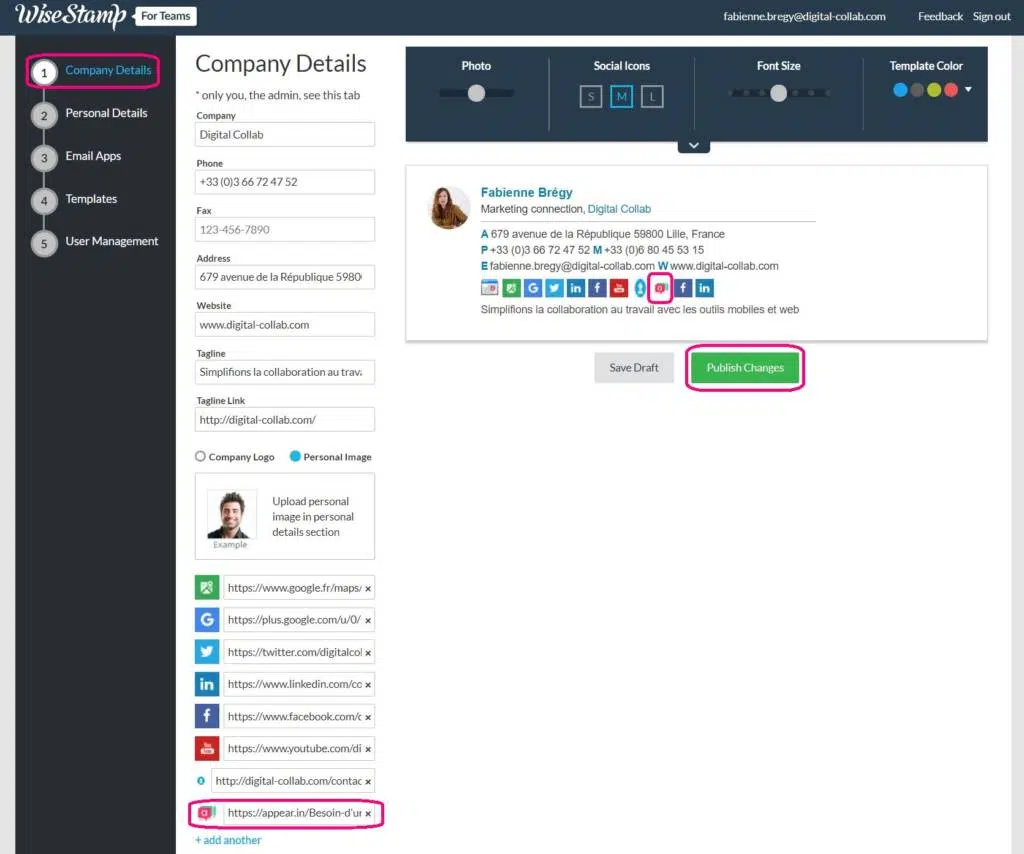Click the www.digital-collab.com link in the signature
1024x854 pixels.
coord(724,266)
